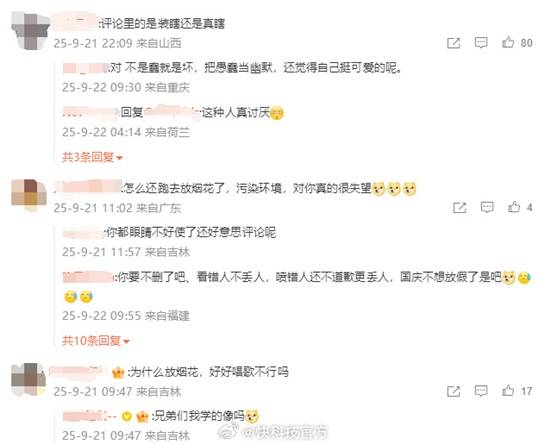The image size is (550, 444).
Task: Click the crown badge beside third commenter's name
Action: click(x=118, y=372)
